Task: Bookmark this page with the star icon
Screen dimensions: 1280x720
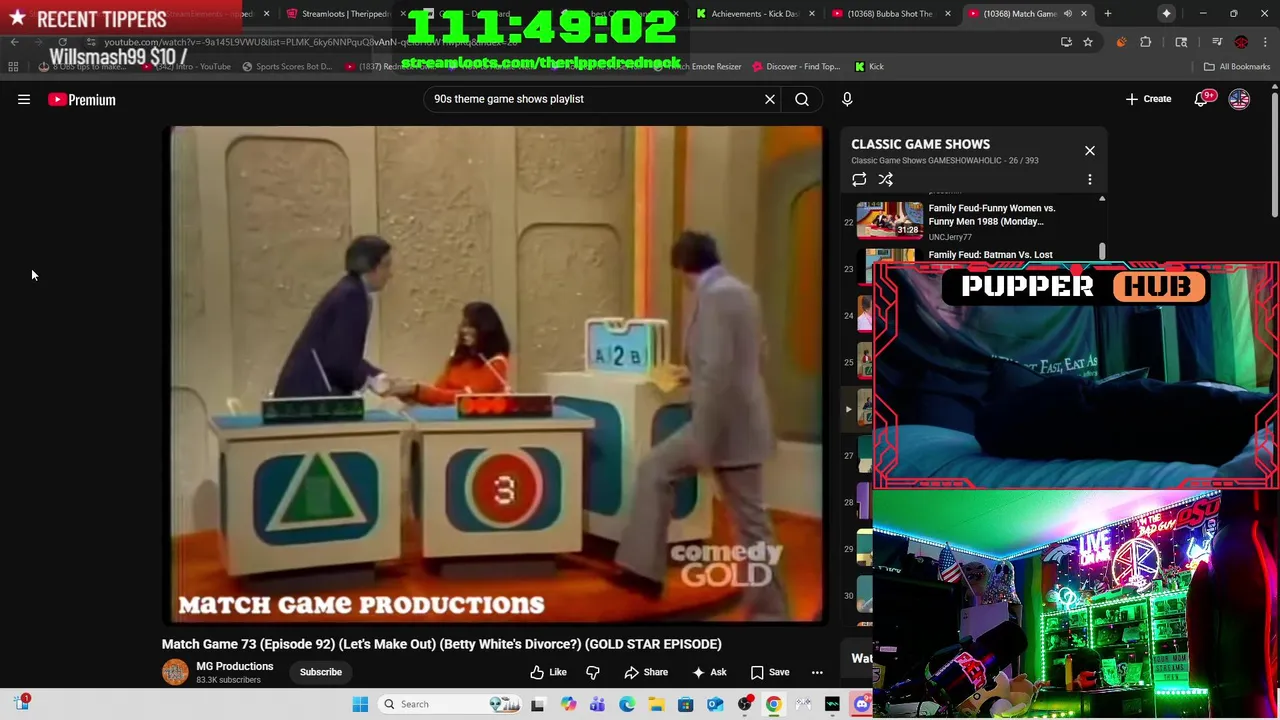Action: (x=1088, y=42)
